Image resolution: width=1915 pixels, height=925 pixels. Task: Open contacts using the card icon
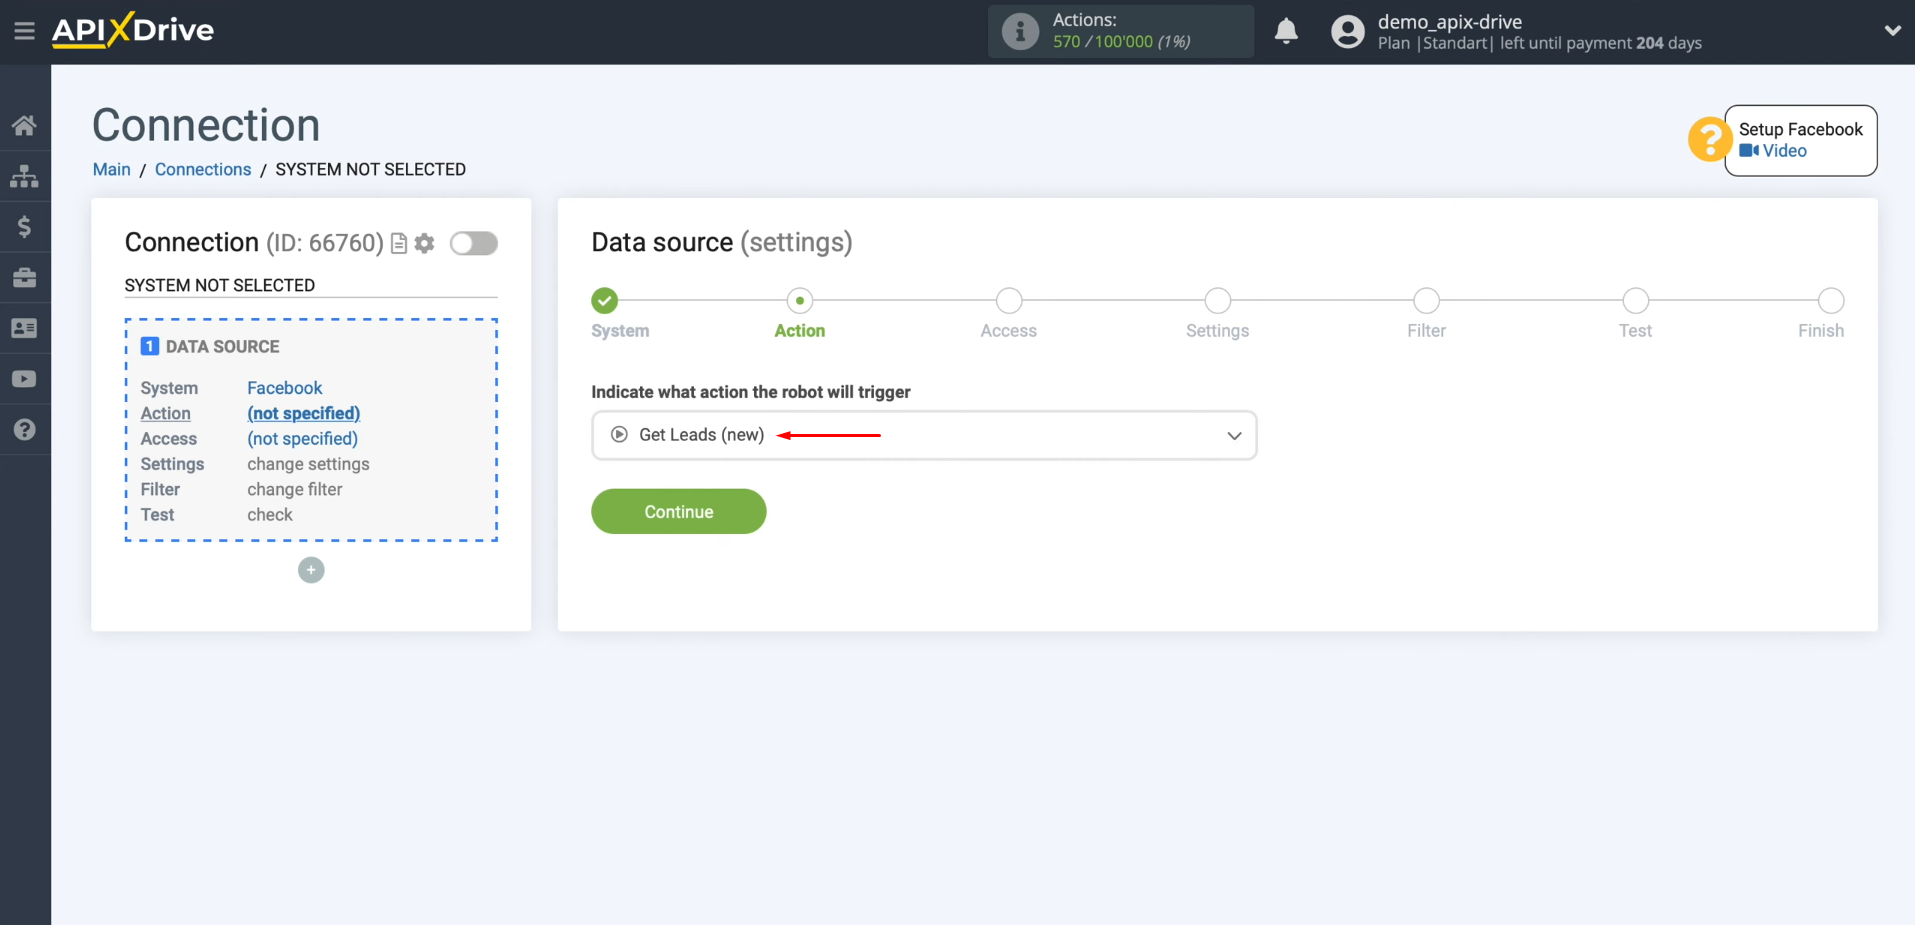pos(25,328)
